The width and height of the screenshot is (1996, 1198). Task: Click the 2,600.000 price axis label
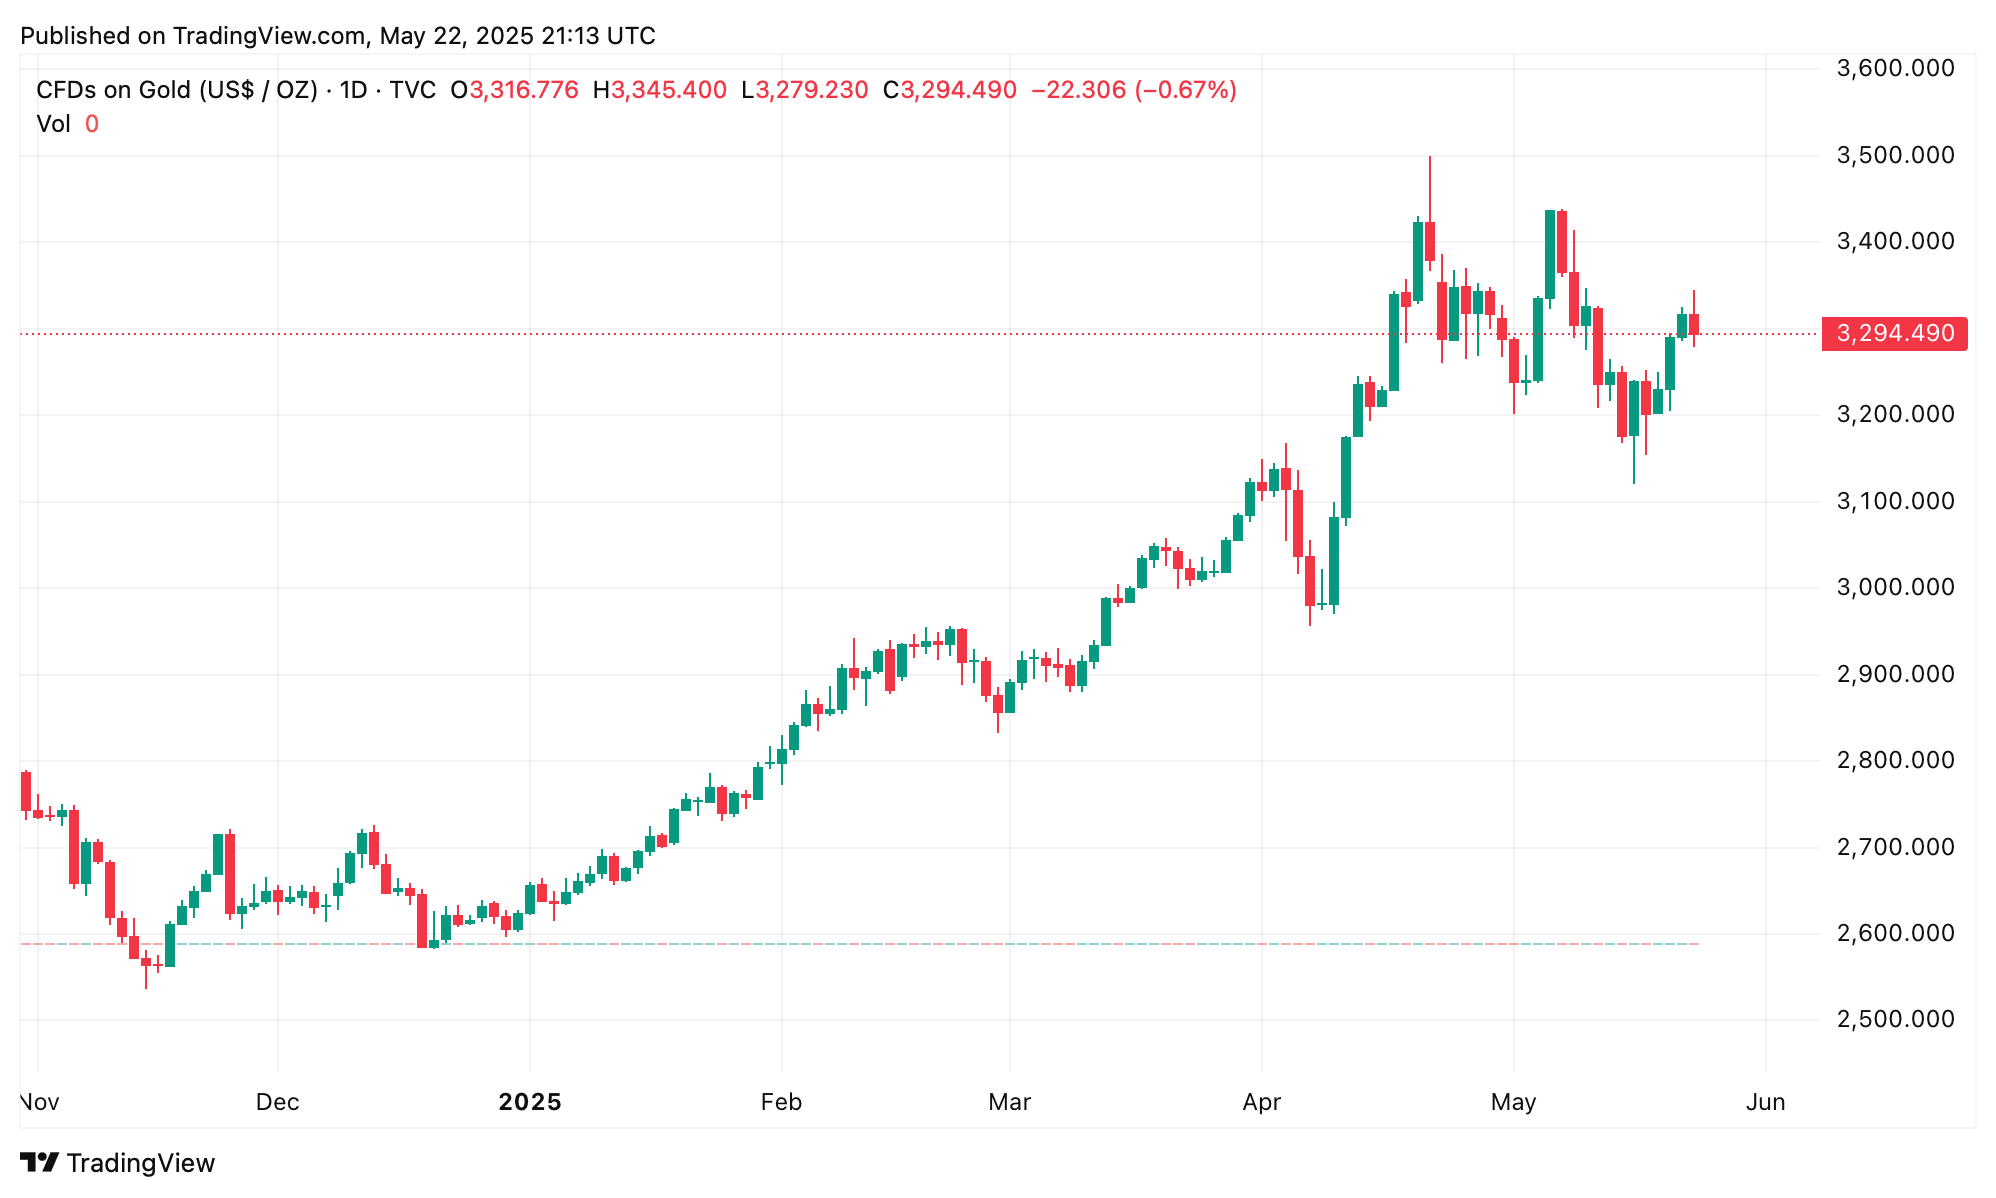click(1895, 933)
